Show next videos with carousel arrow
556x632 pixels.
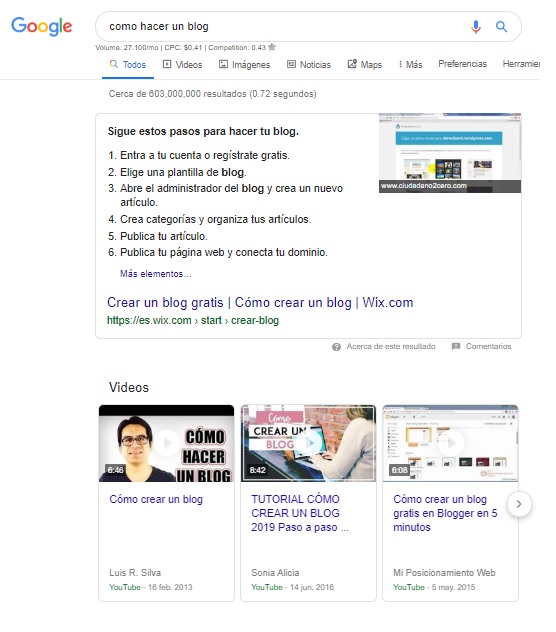click(x=519, y=504)
